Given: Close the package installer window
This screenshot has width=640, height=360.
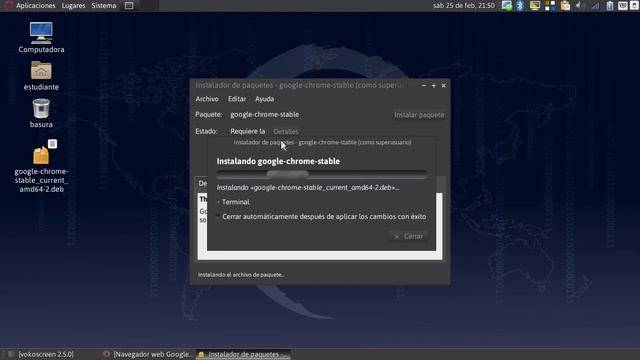Looking at the screenshot, I should (x=444, y=86).
